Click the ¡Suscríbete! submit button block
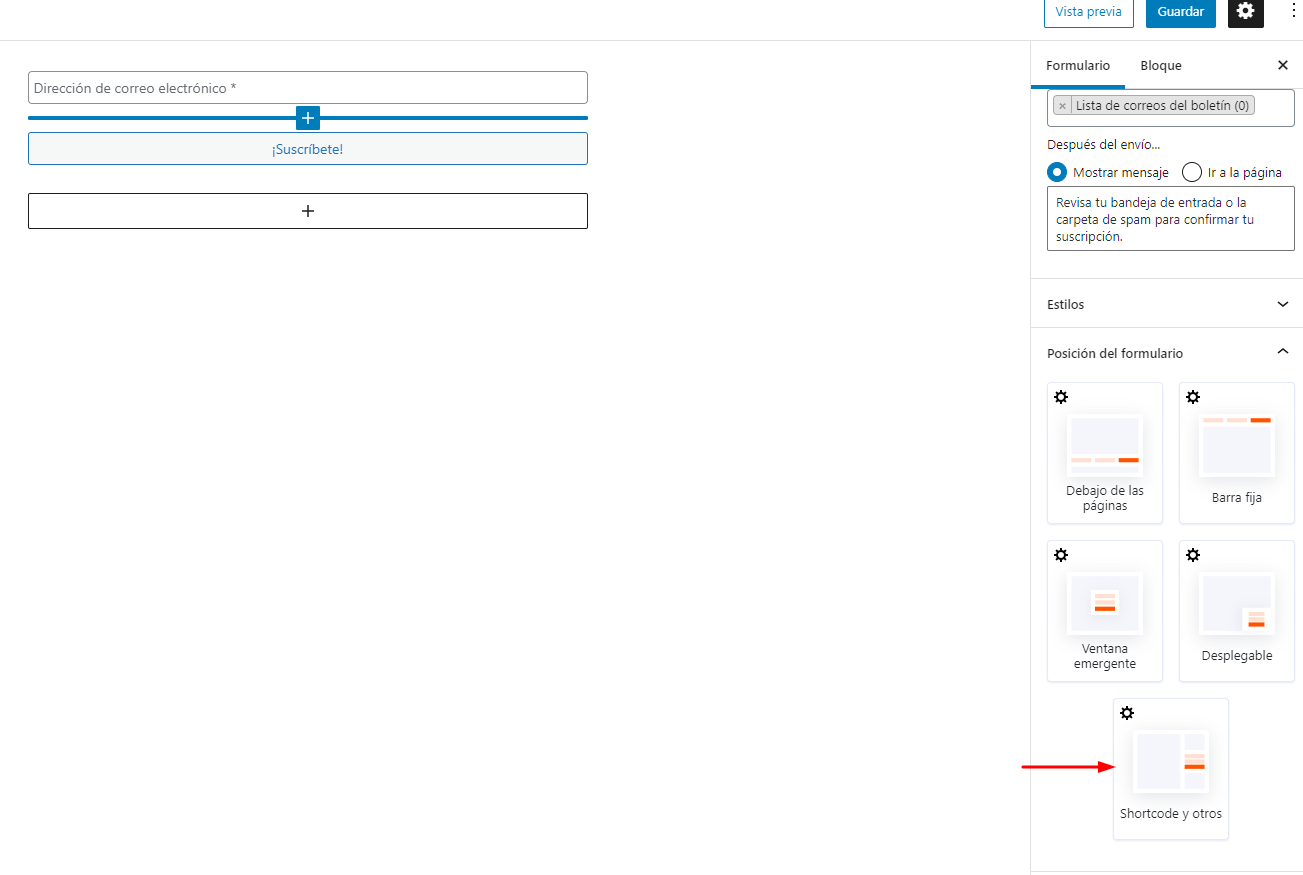Viewport: 1303px width, 875px height. (308, 149)
